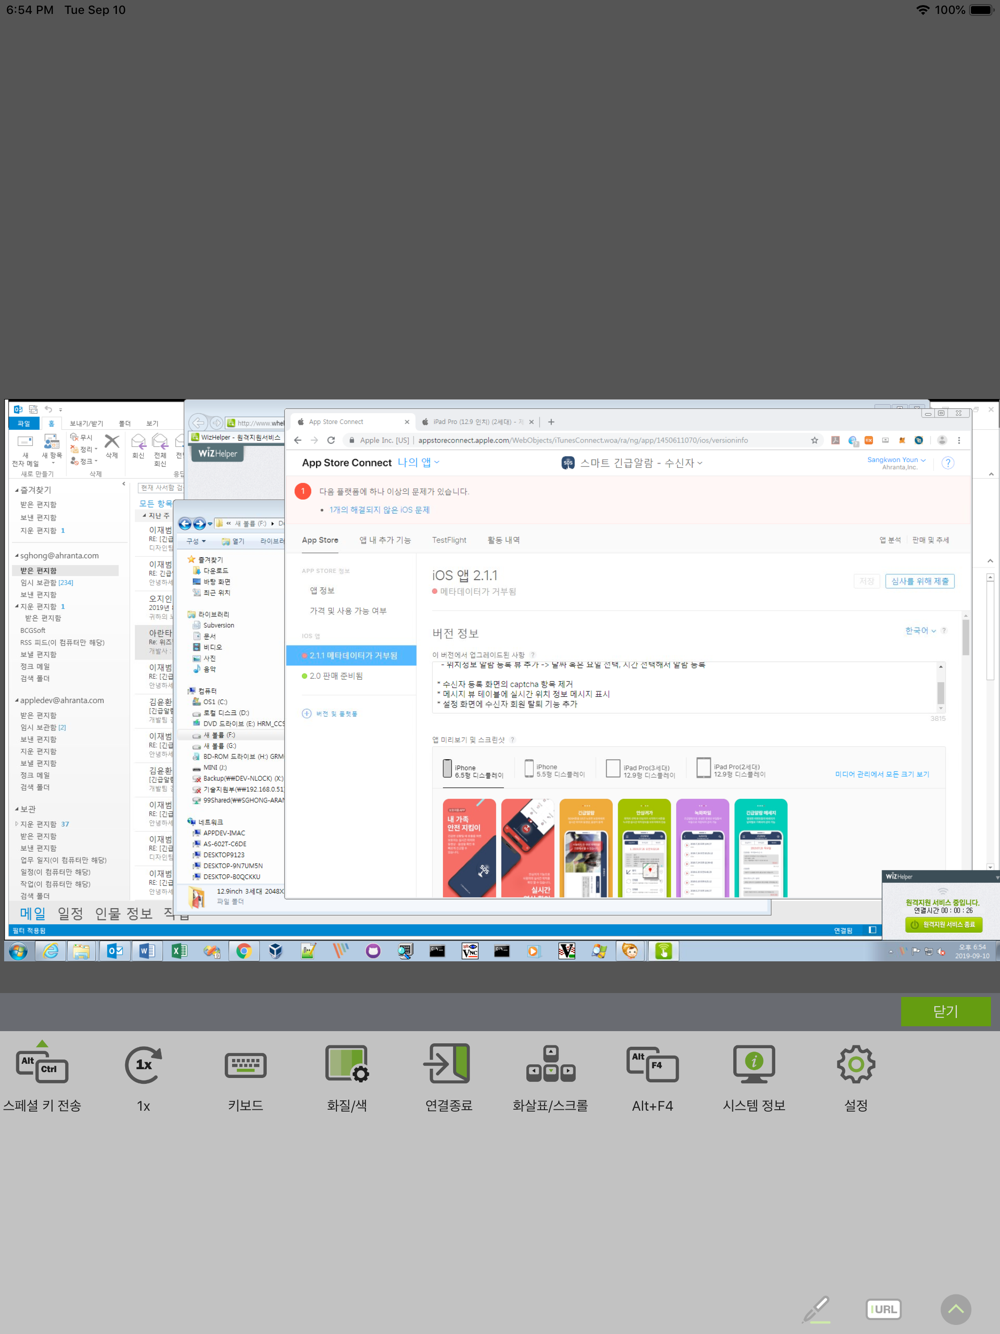Click Outlook reply (회신) icon
This screenshot has height=1334, width=1000.
(x=138, y=448)
